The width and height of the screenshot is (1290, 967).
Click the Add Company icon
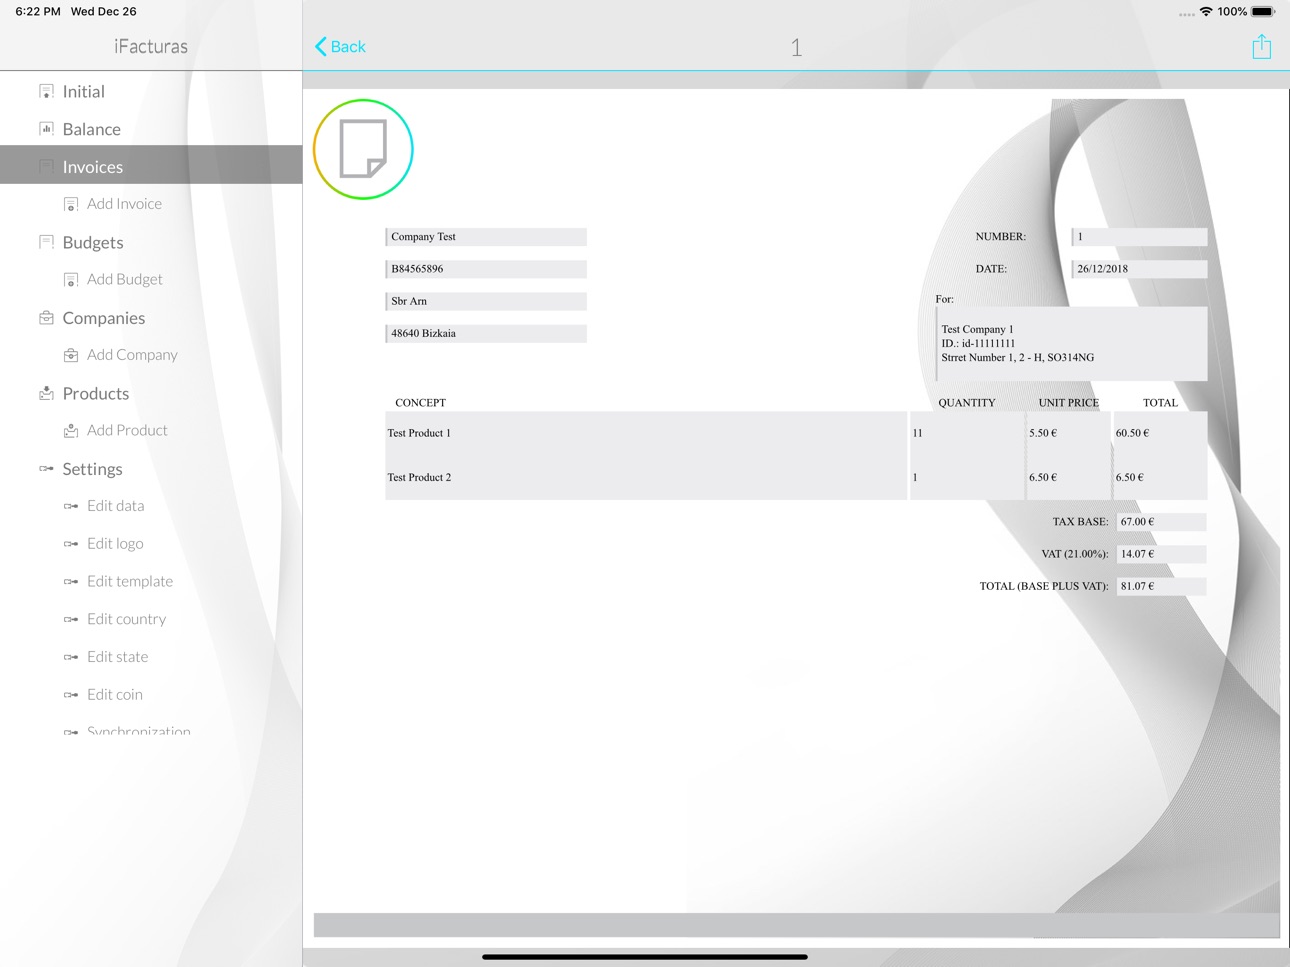pos(71,355)
